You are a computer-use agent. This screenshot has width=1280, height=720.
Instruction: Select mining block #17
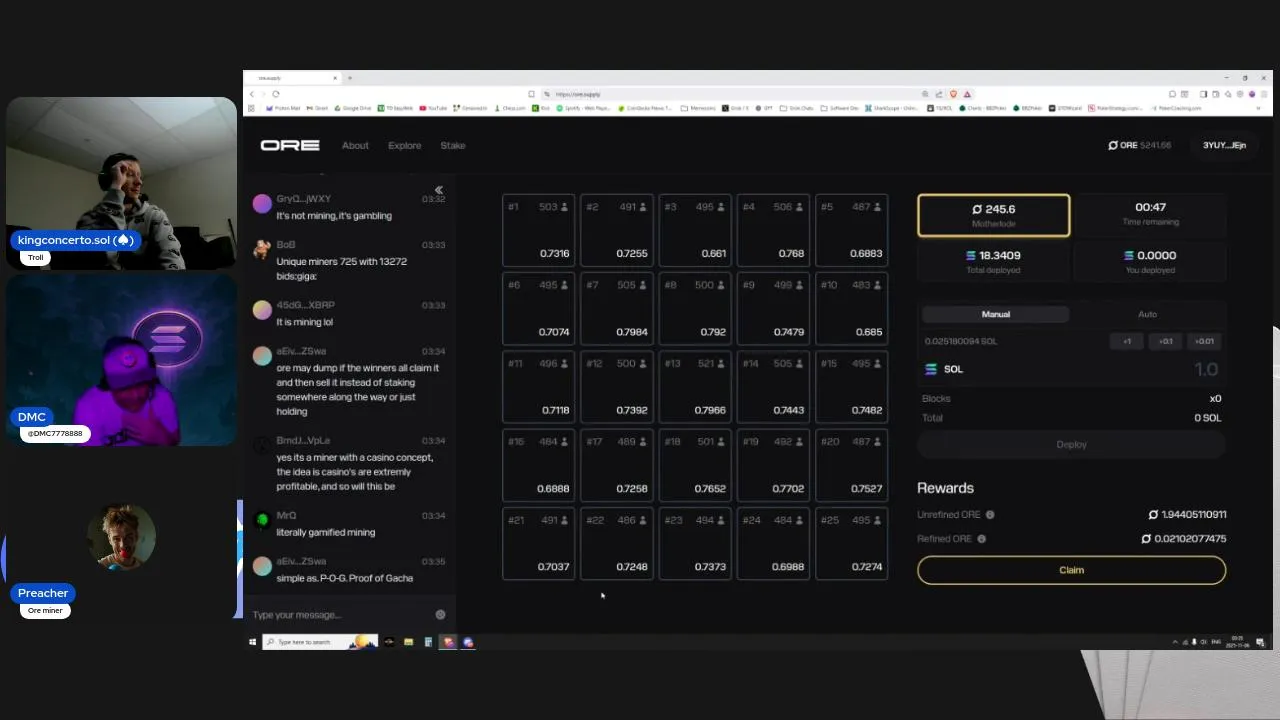(x=616, y=465)
